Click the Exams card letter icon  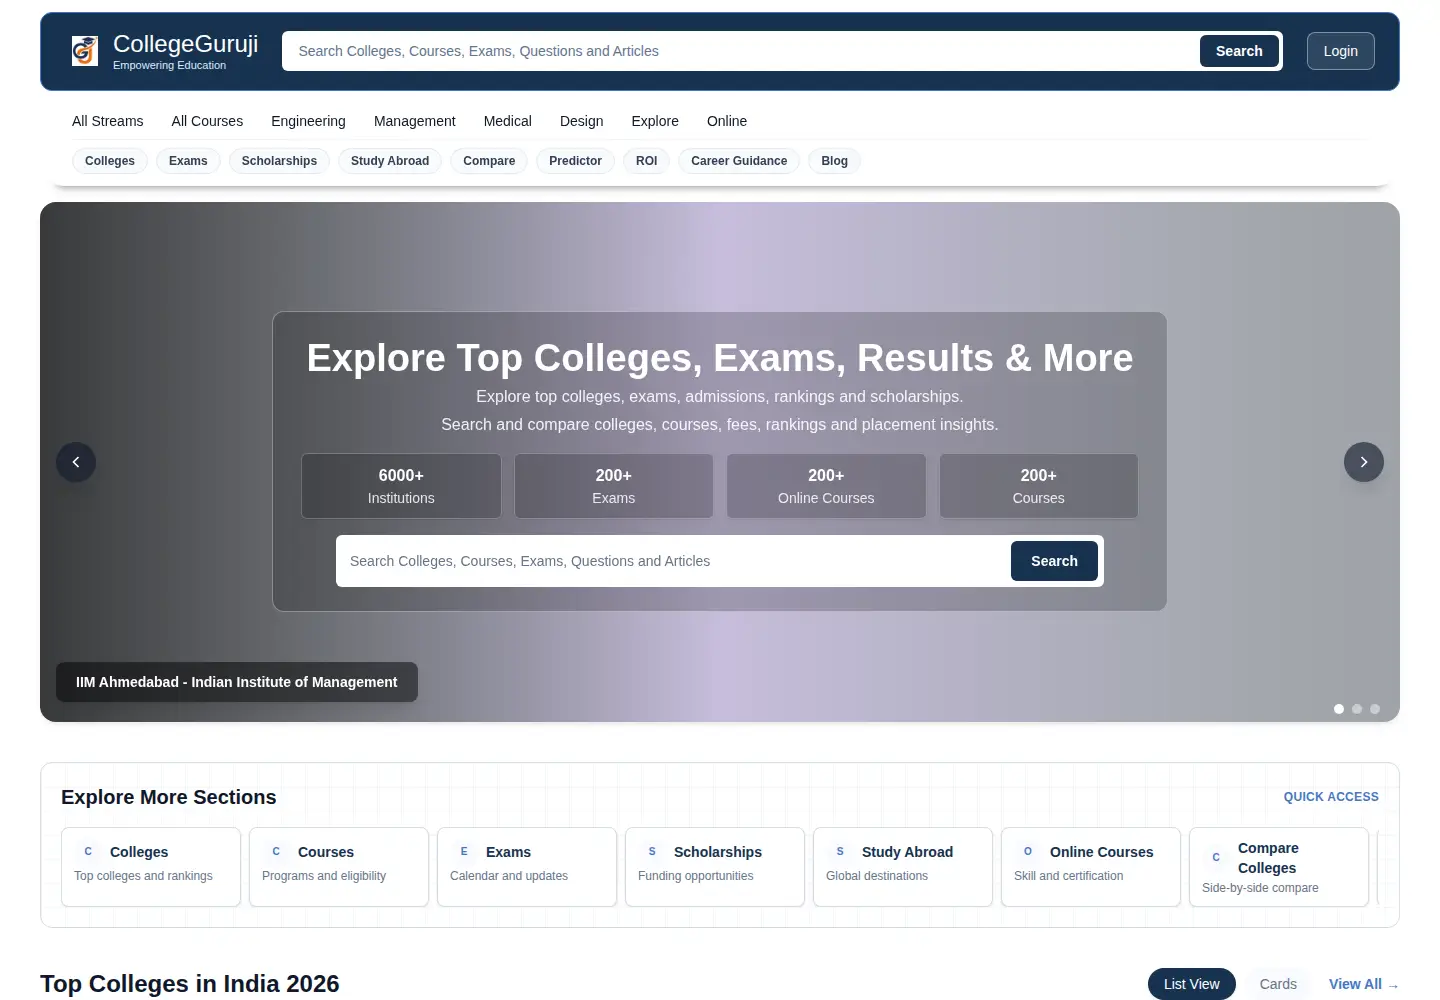[x=464, y=852]
